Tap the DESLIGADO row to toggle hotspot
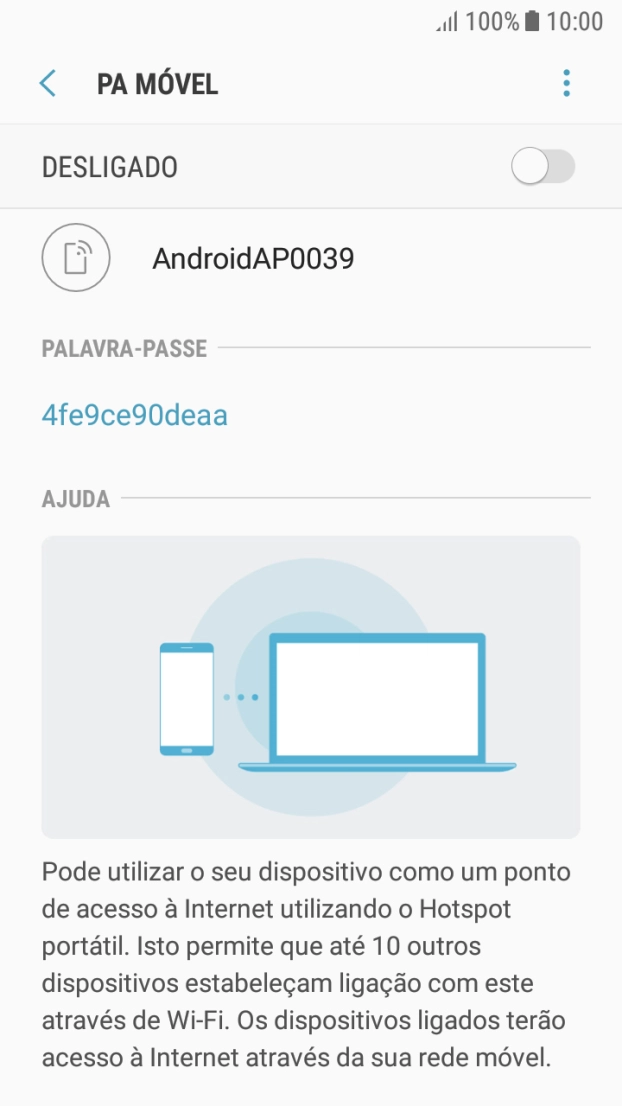 point(311,167)
